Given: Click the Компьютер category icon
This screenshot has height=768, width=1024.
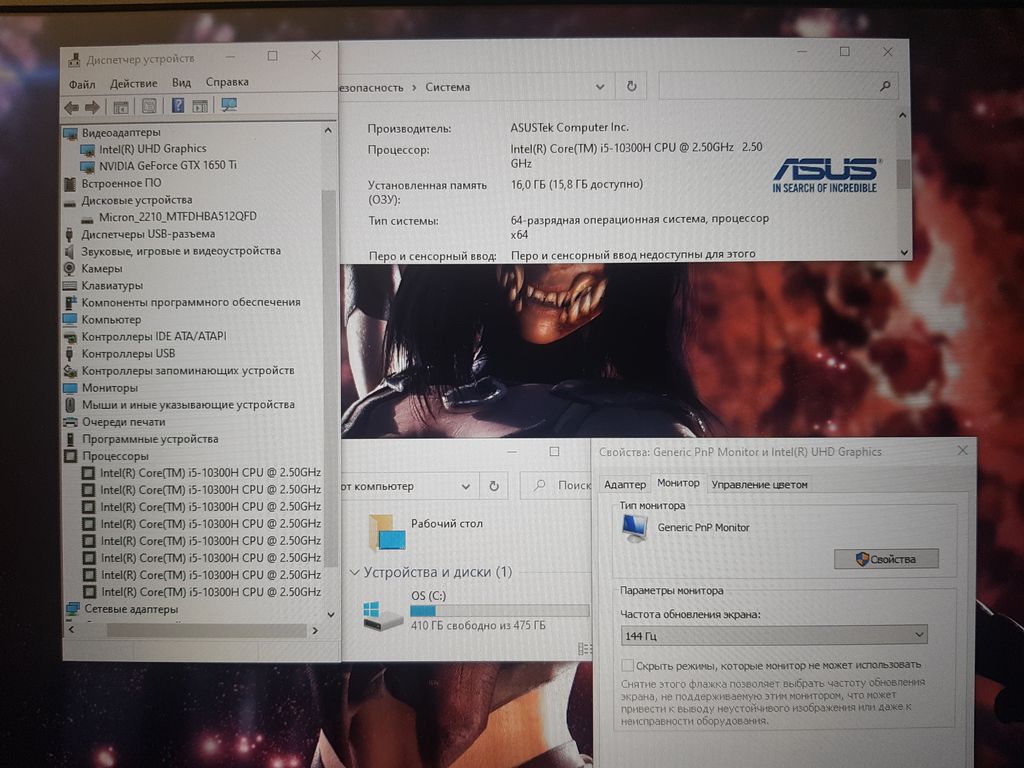Looking at the screenshot, I should (x=70, y=319).
